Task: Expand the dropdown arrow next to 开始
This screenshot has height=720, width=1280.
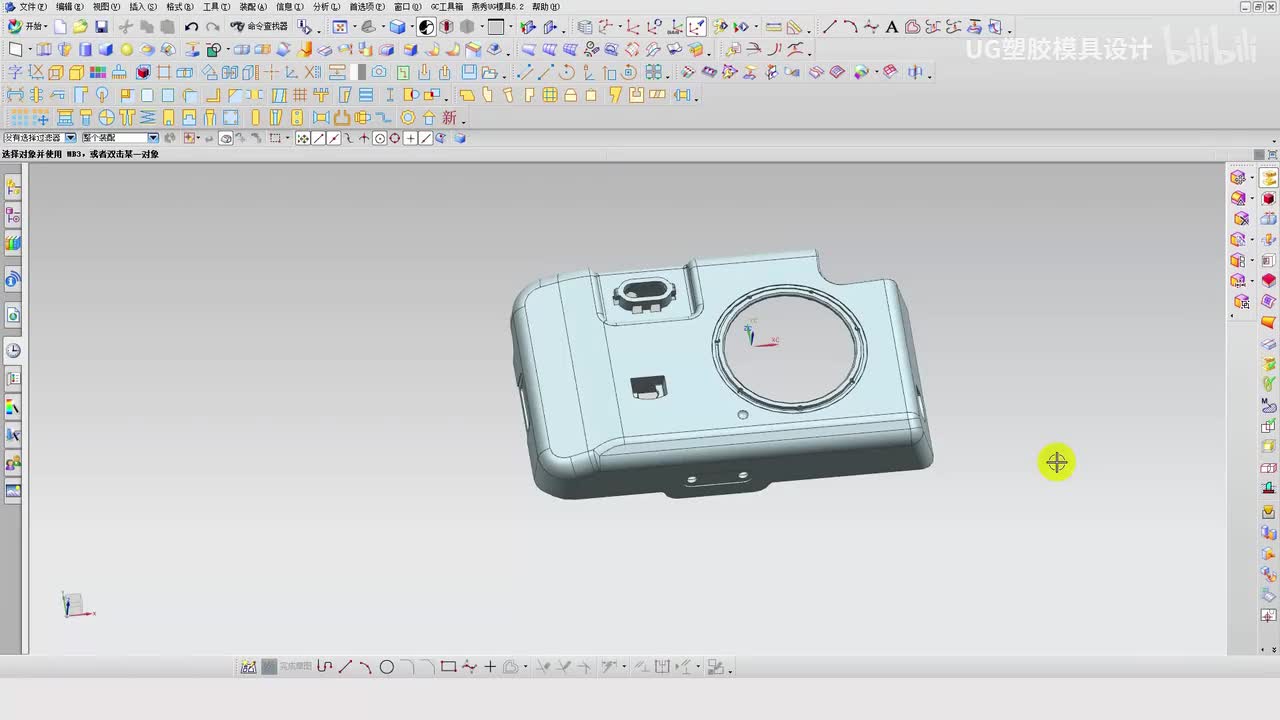Action: pyautogui.click(x=47, y=27)
